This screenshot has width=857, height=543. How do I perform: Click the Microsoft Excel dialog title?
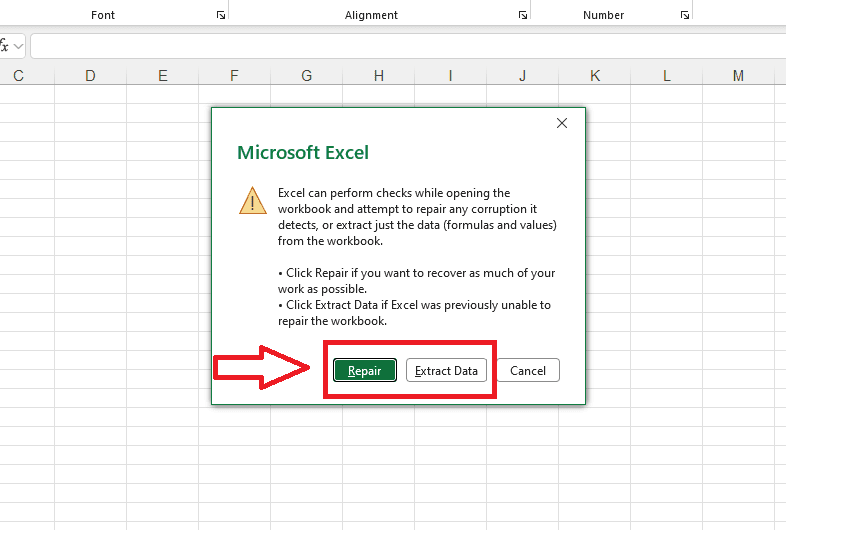pos(303,153)
